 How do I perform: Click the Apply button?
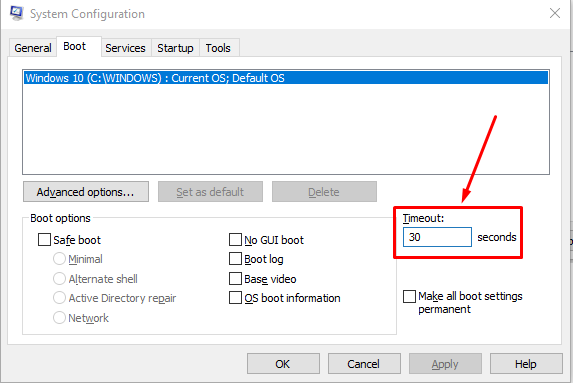click(445, 364)
